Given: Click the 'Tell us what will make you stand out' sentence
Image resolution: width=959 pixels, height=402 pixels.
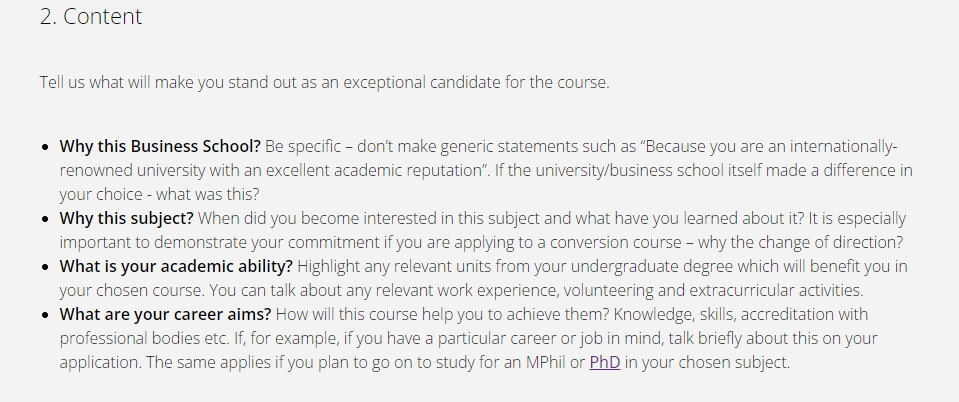Looking at the screenshot, I should pyautogui.click(x=325, y=82).
